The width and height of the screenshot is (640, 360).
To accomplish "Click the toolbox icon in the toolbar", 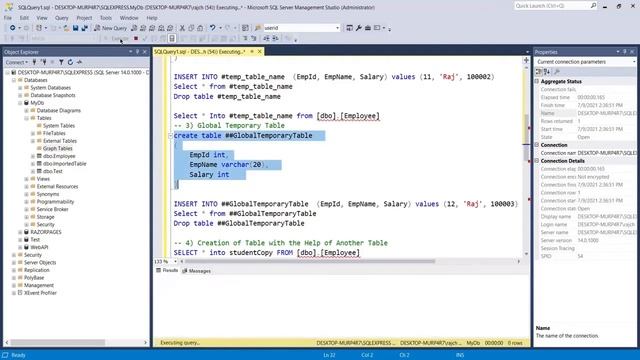I will 367,28.
